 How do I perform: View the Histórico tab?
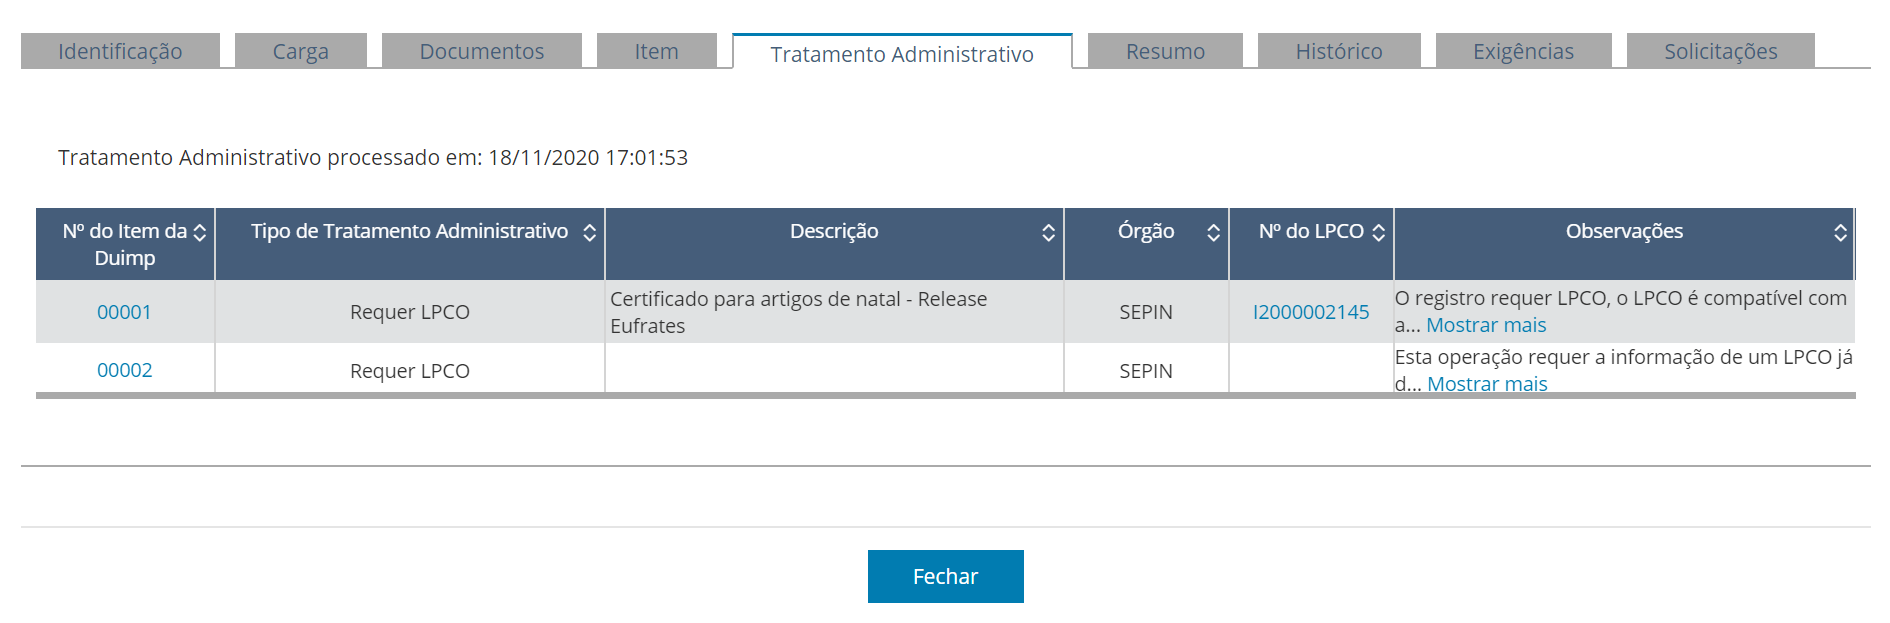point(1338,51)
